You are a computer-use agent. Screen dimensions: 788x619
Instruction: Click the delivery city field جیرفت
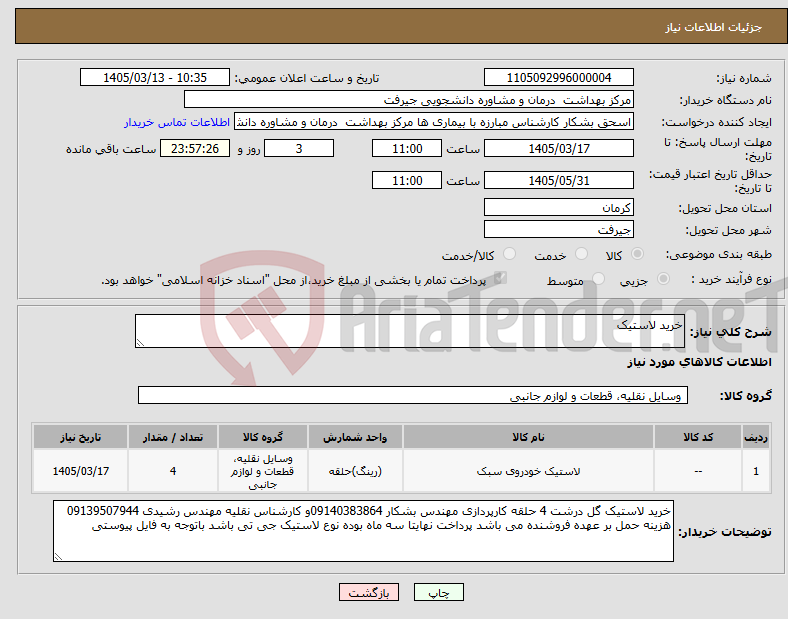tap(559, 229)
